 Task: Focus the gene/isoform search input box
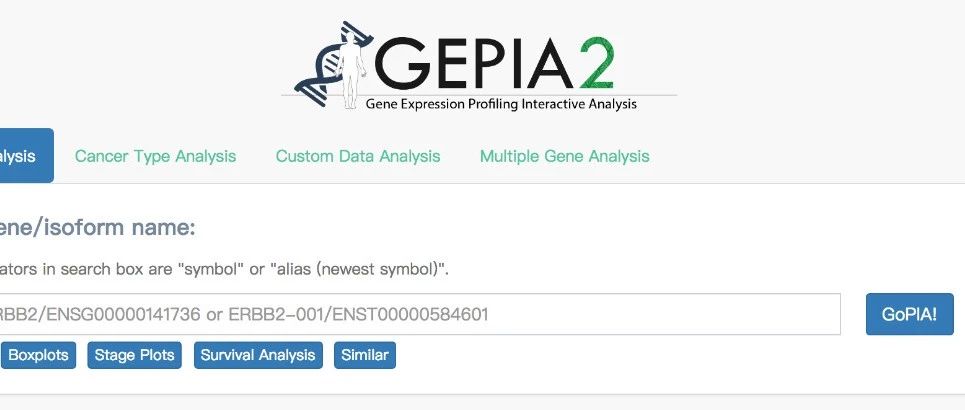[x=418, y=315]
